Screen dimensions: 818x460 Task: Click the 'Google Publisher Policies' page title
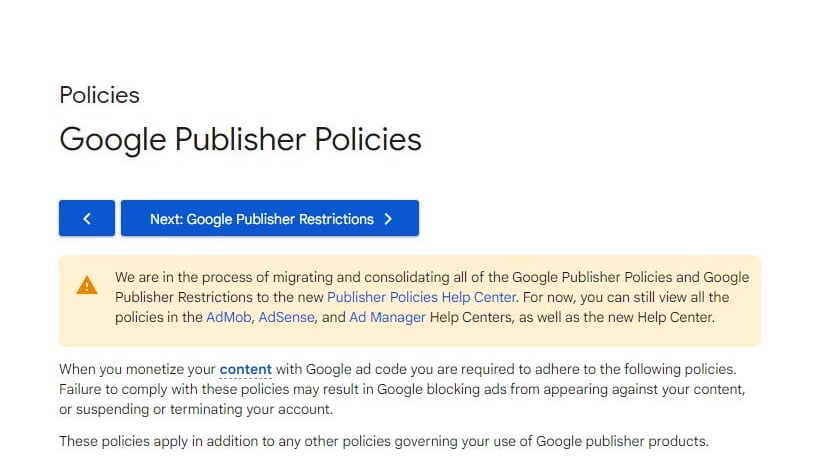pyautogui.click(x=240, y=140)
